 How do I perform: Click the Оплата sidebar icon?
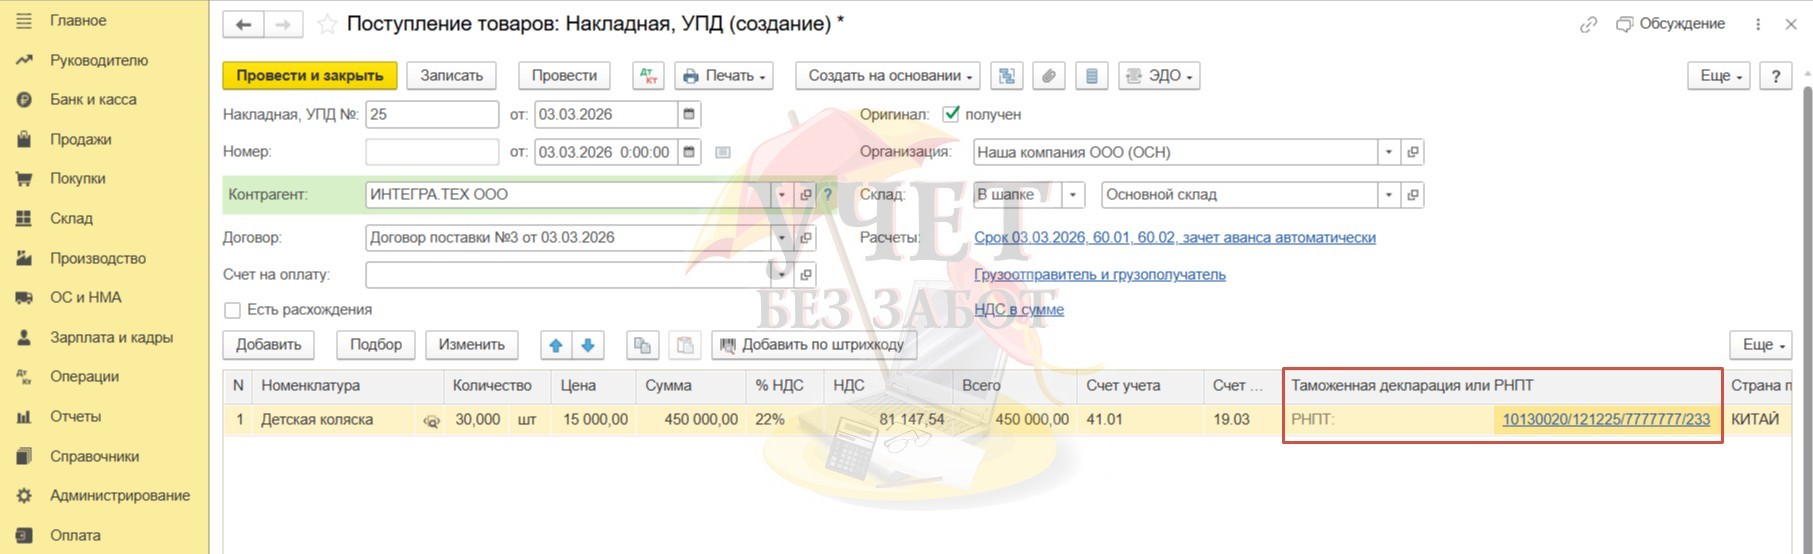(24, 535)
